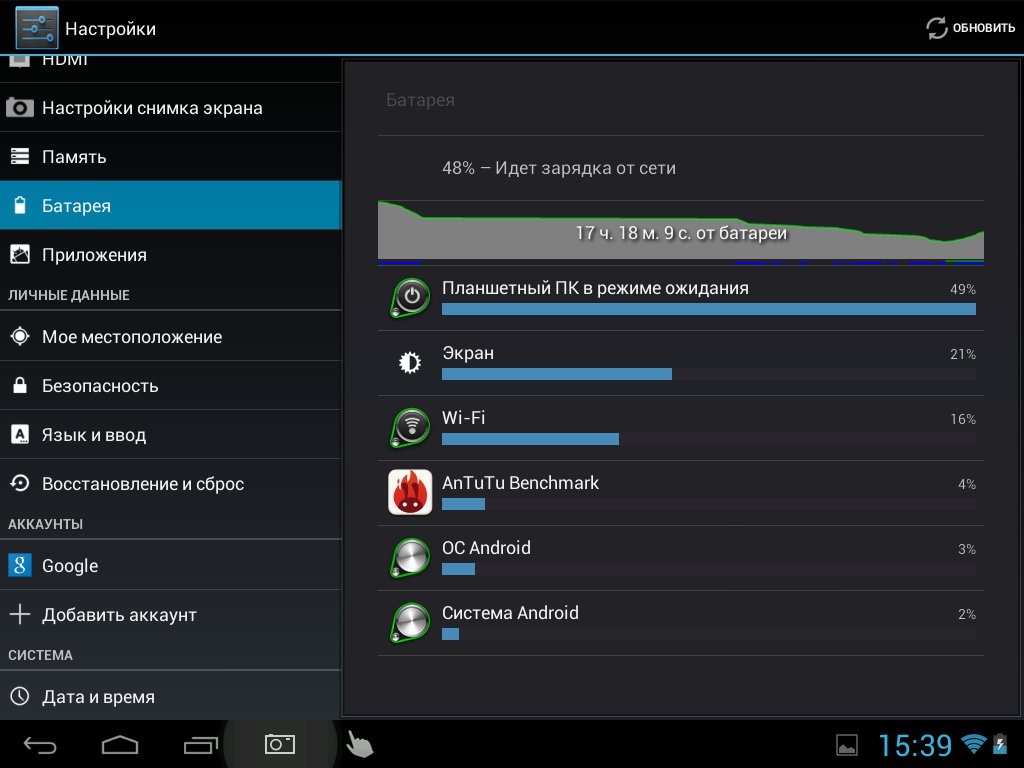Viewport: 1024px width, 768px height.
Task: Open Приложения apps settings
Action: (x=170, y=255)
